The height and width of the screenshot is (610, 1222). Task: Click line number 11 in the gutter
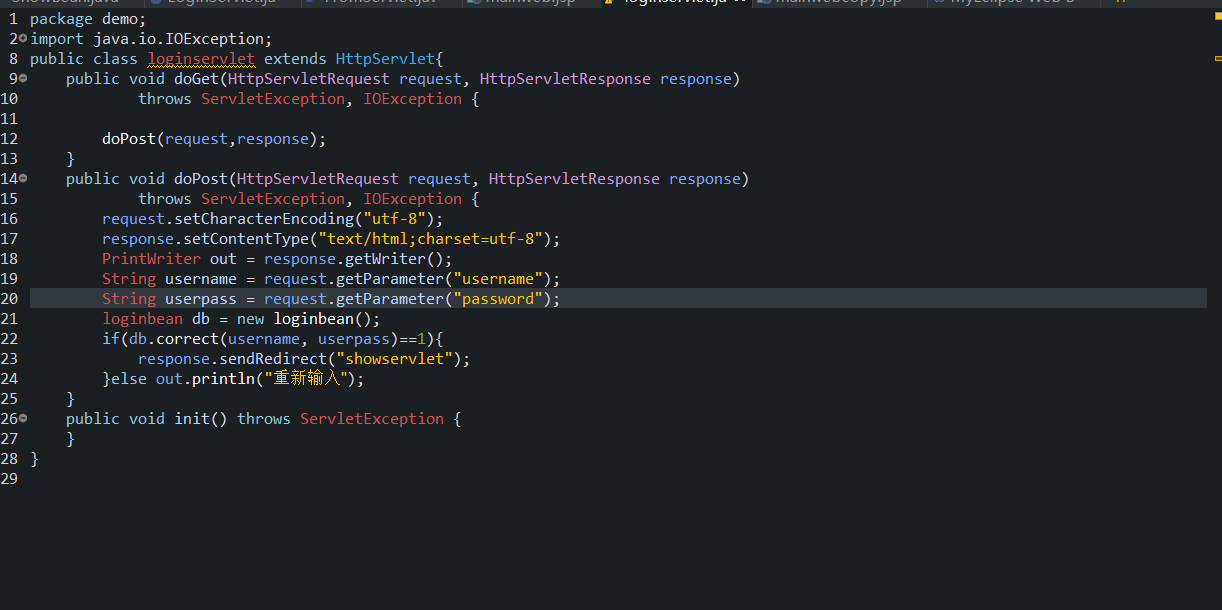9,119
